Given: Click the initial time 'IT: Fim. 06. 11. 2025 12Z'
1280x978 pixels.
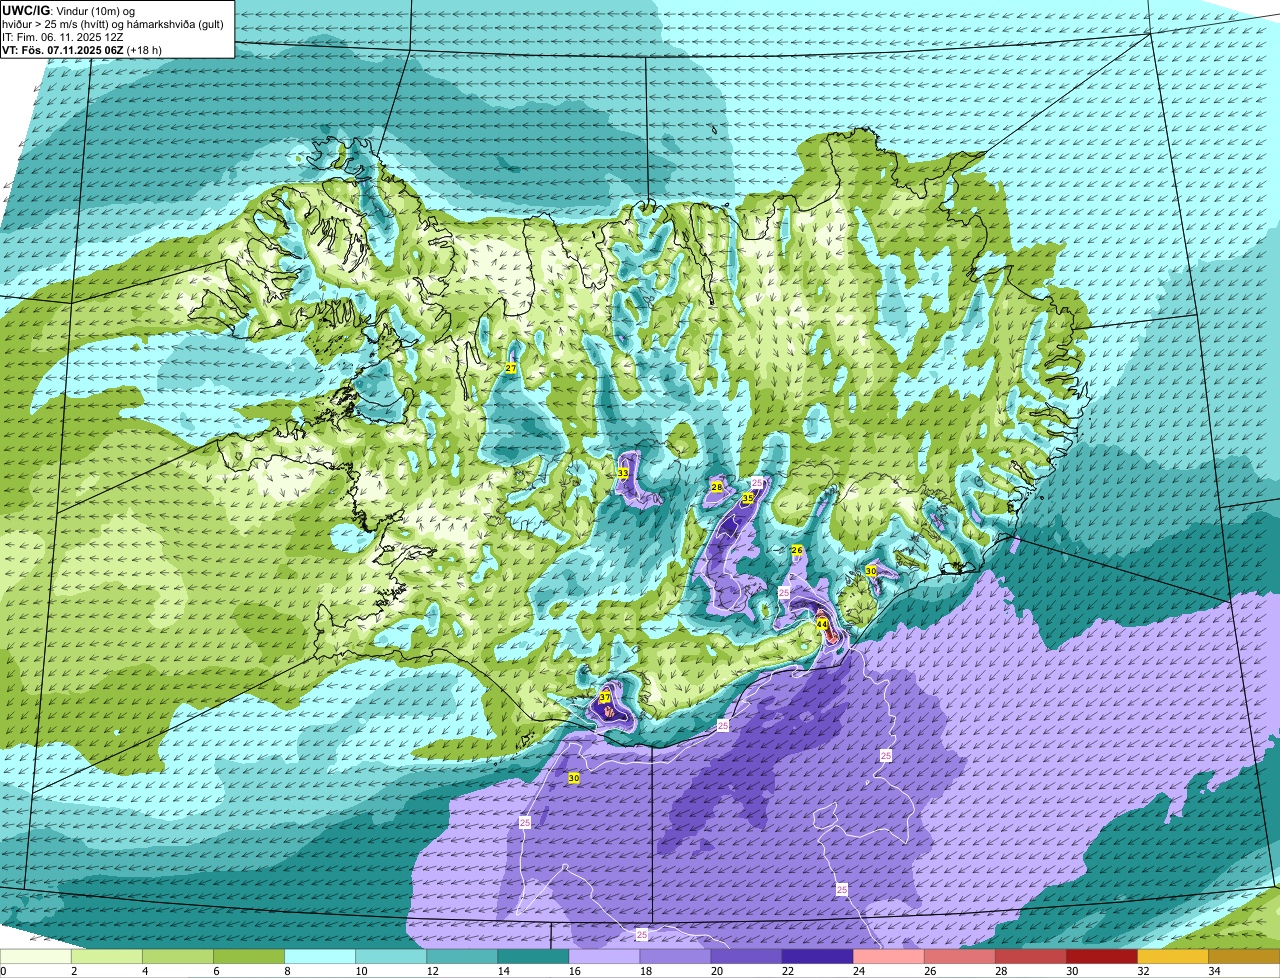Looking at the screenshot, I should pyautogui.click(x=62, y=36).
